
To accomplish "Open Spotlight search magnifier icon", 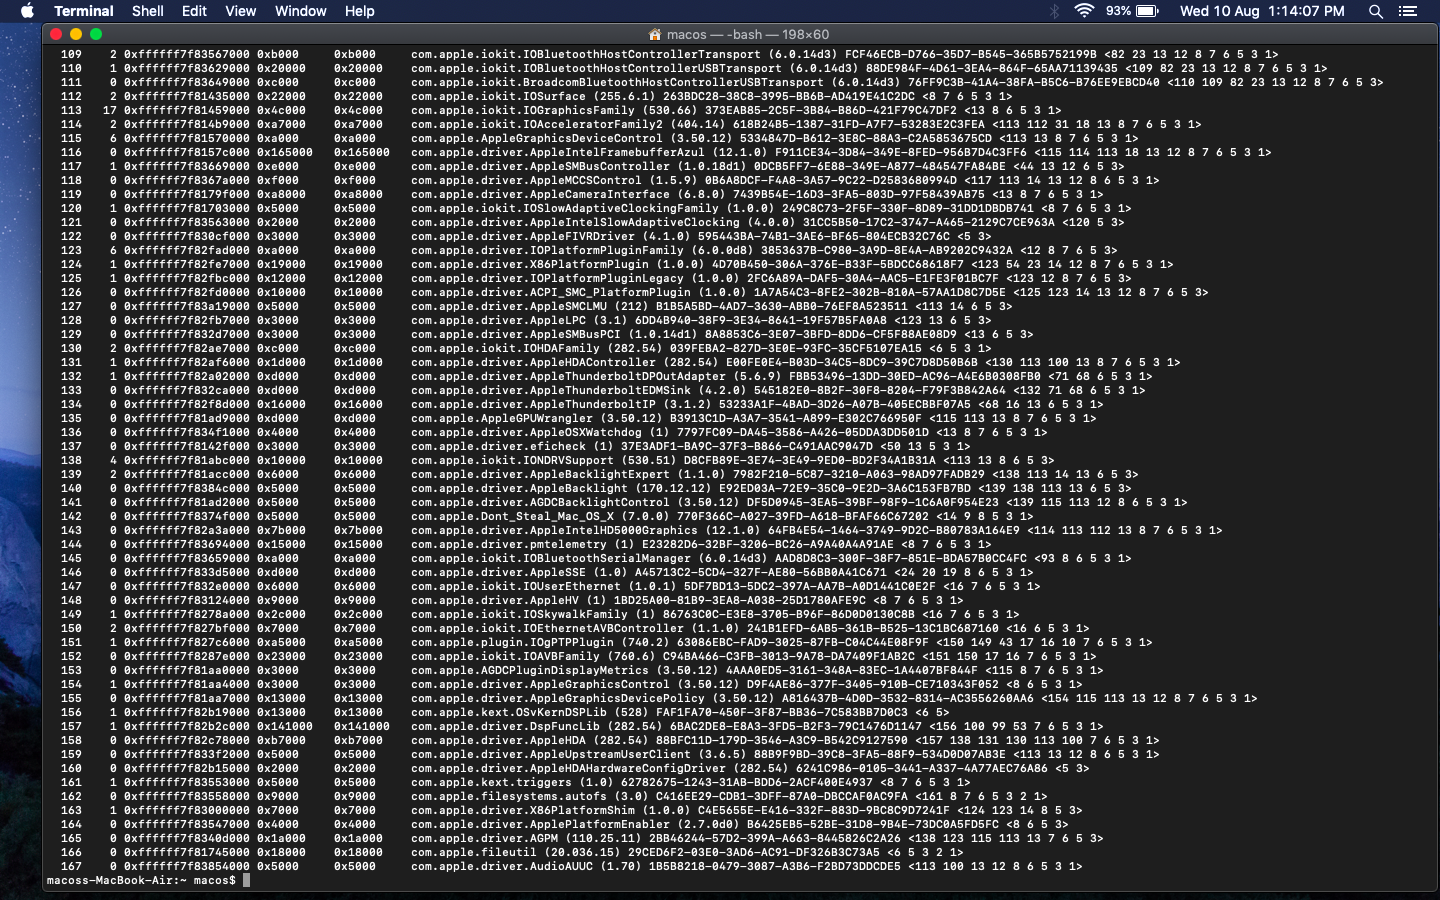I will click(1376, 11).
